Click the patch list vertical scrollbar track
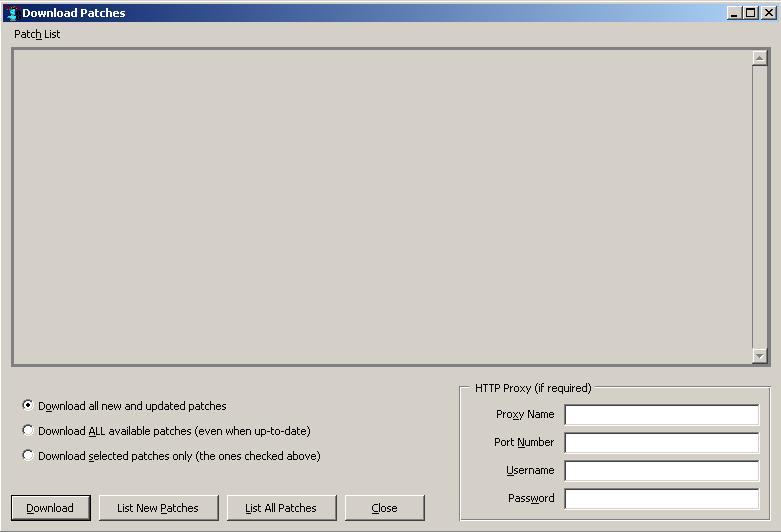This screenshot has width=781, height=532. pos(759,200)
